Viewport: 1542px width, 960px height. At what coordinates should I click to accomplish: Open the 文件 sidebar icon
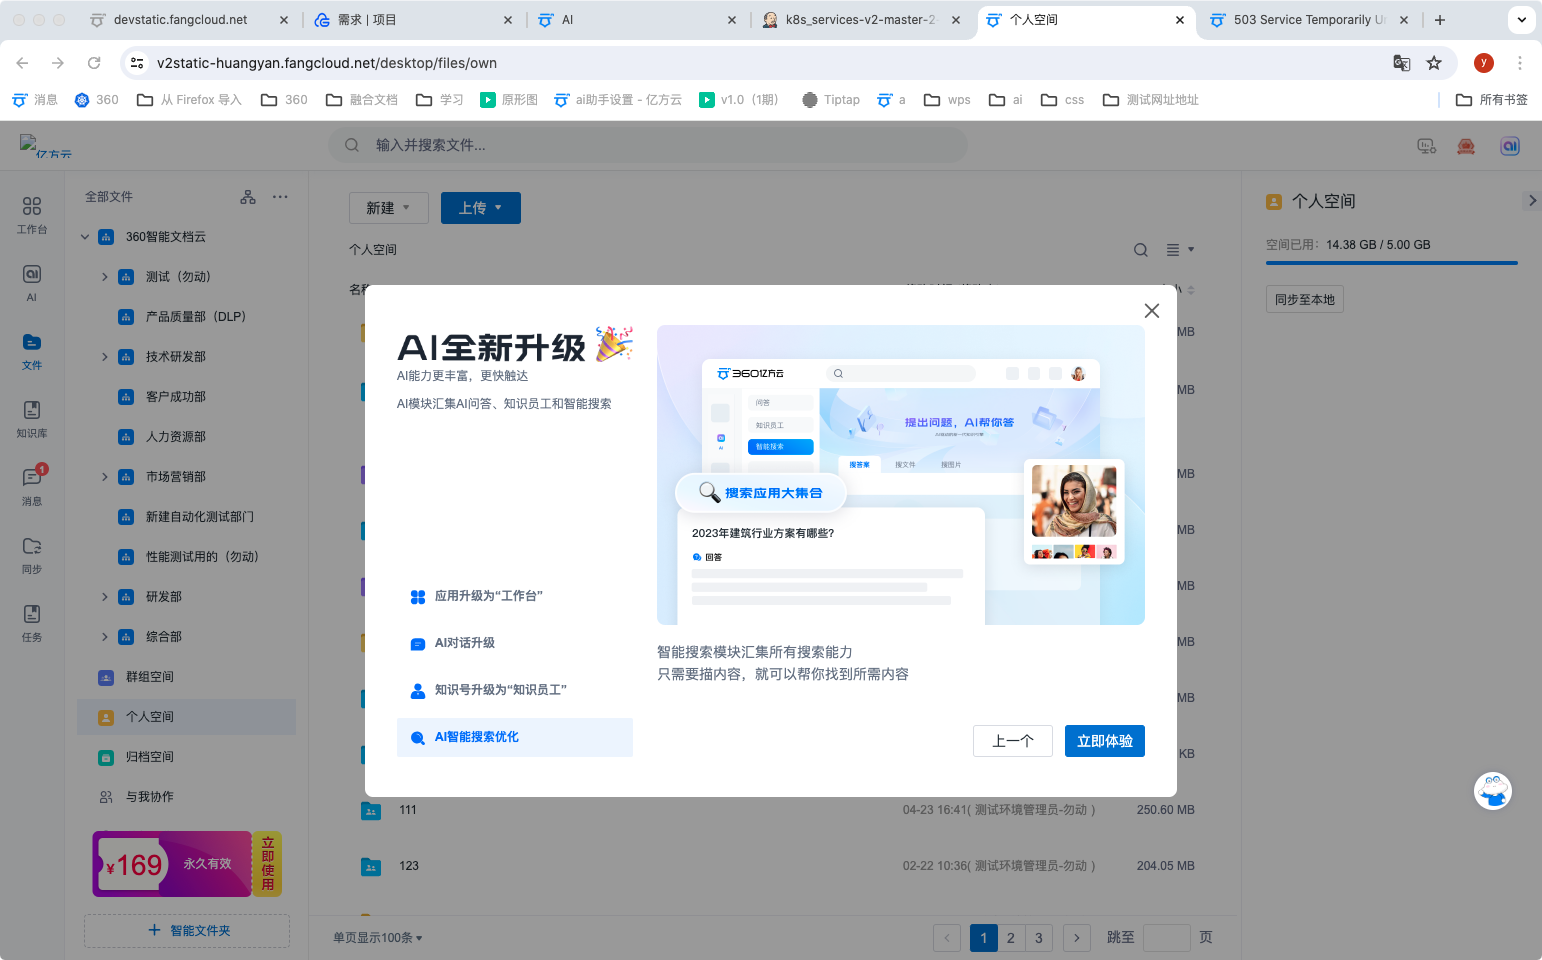32,351
